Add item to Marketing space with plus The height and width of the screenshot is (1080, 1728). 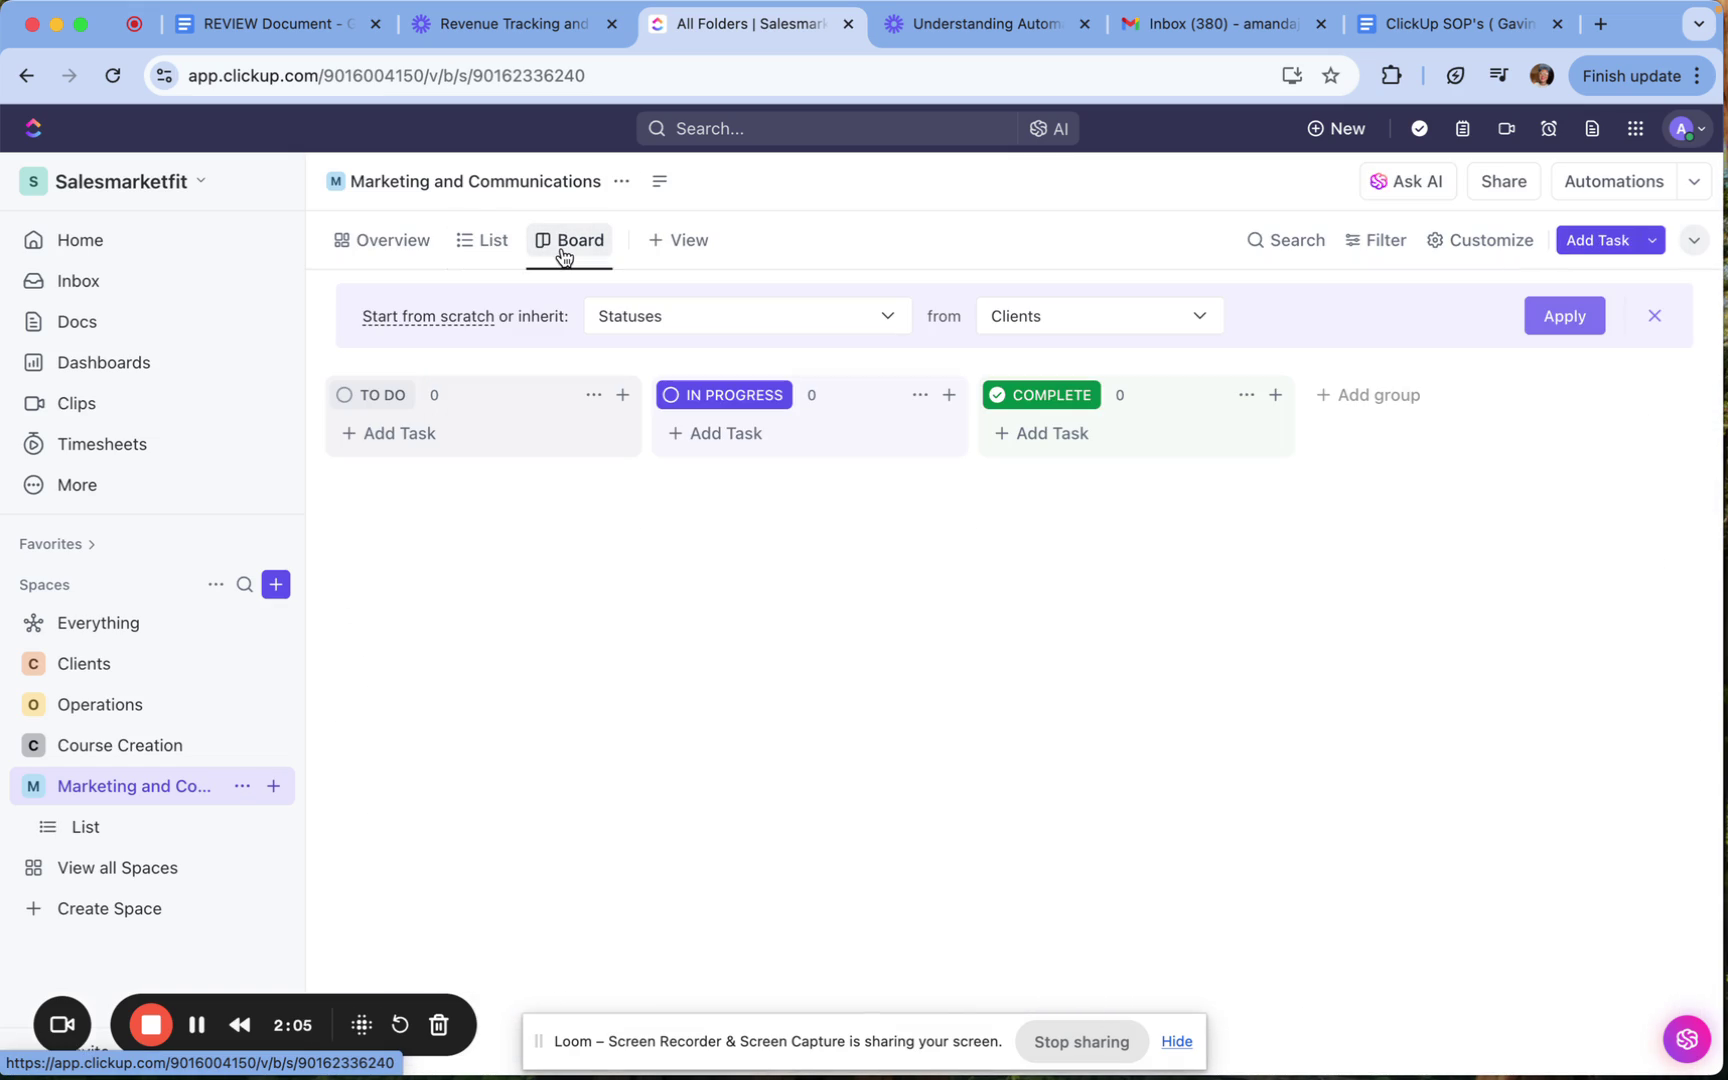(x=273, y=786)
